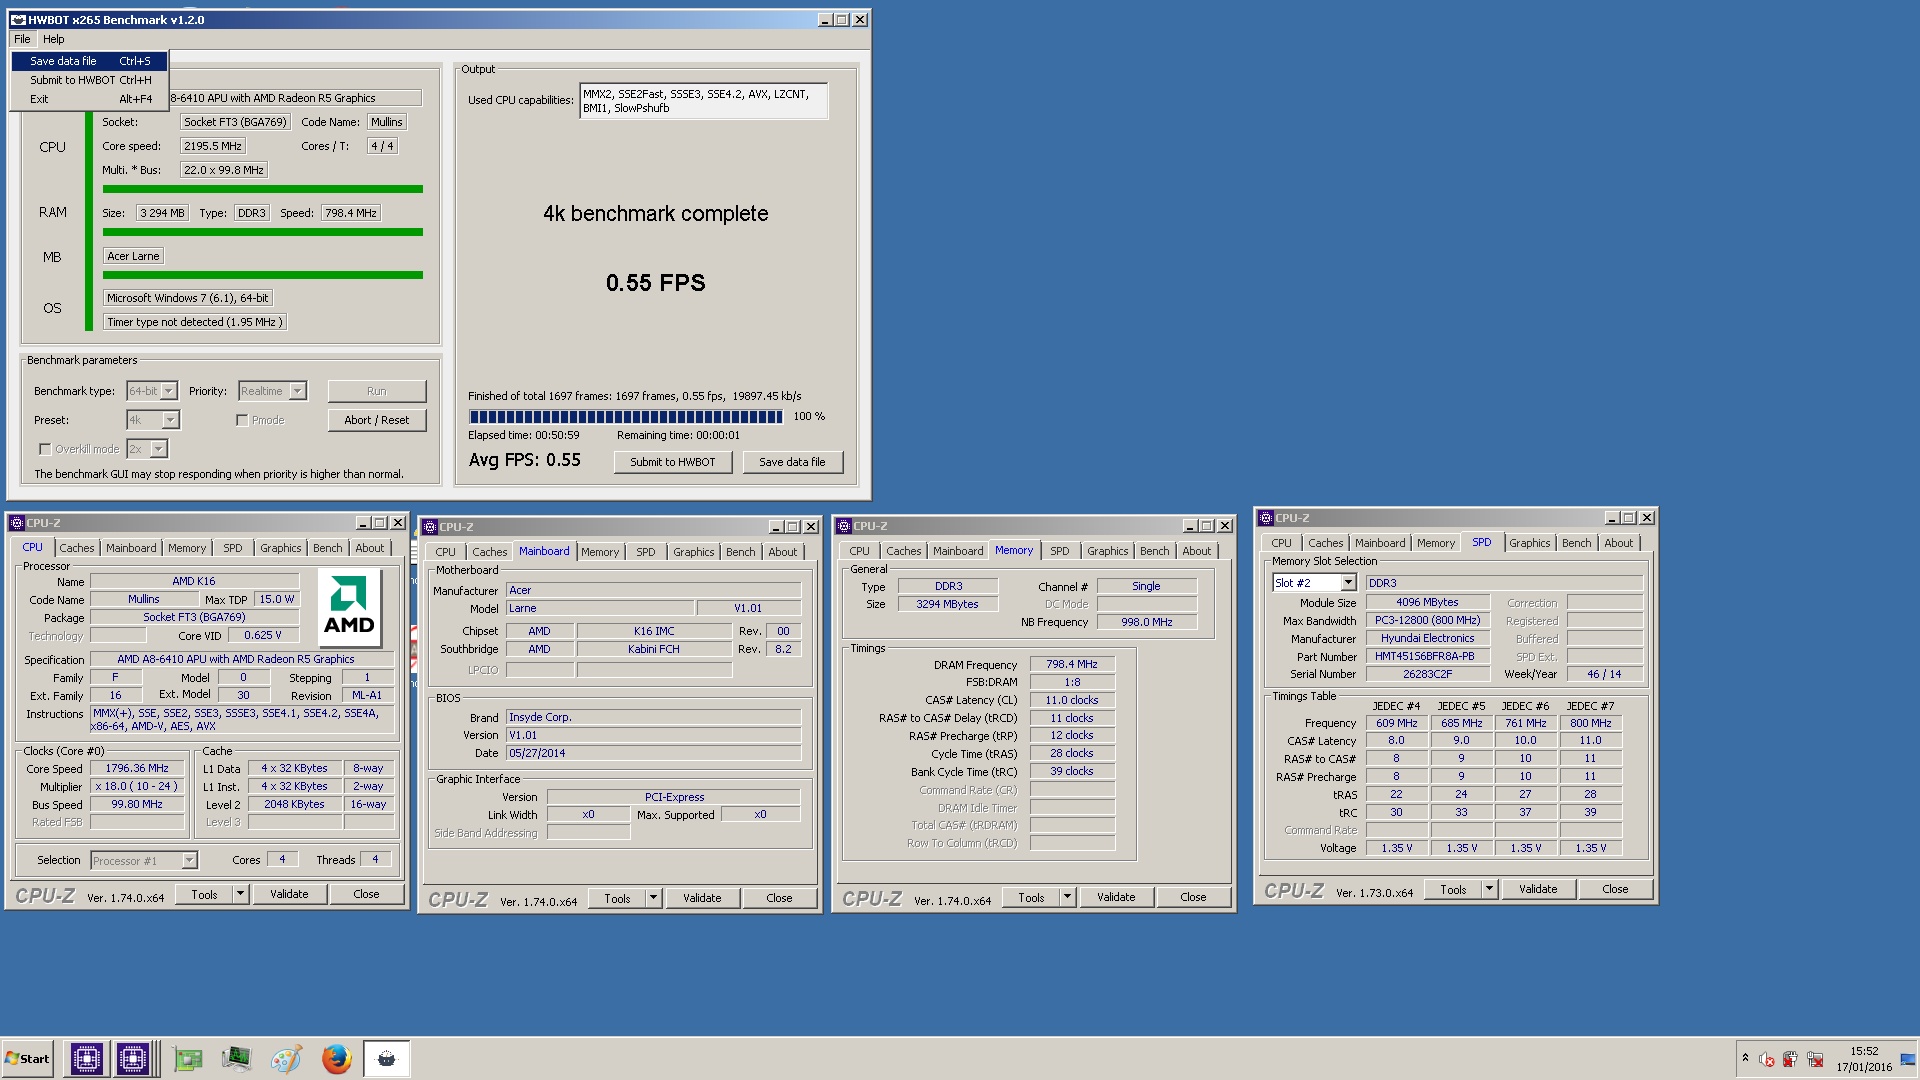Click the taskbar clock showing 15:52
This screenshot has width=1920, height=1080.
[1864, 1059]
